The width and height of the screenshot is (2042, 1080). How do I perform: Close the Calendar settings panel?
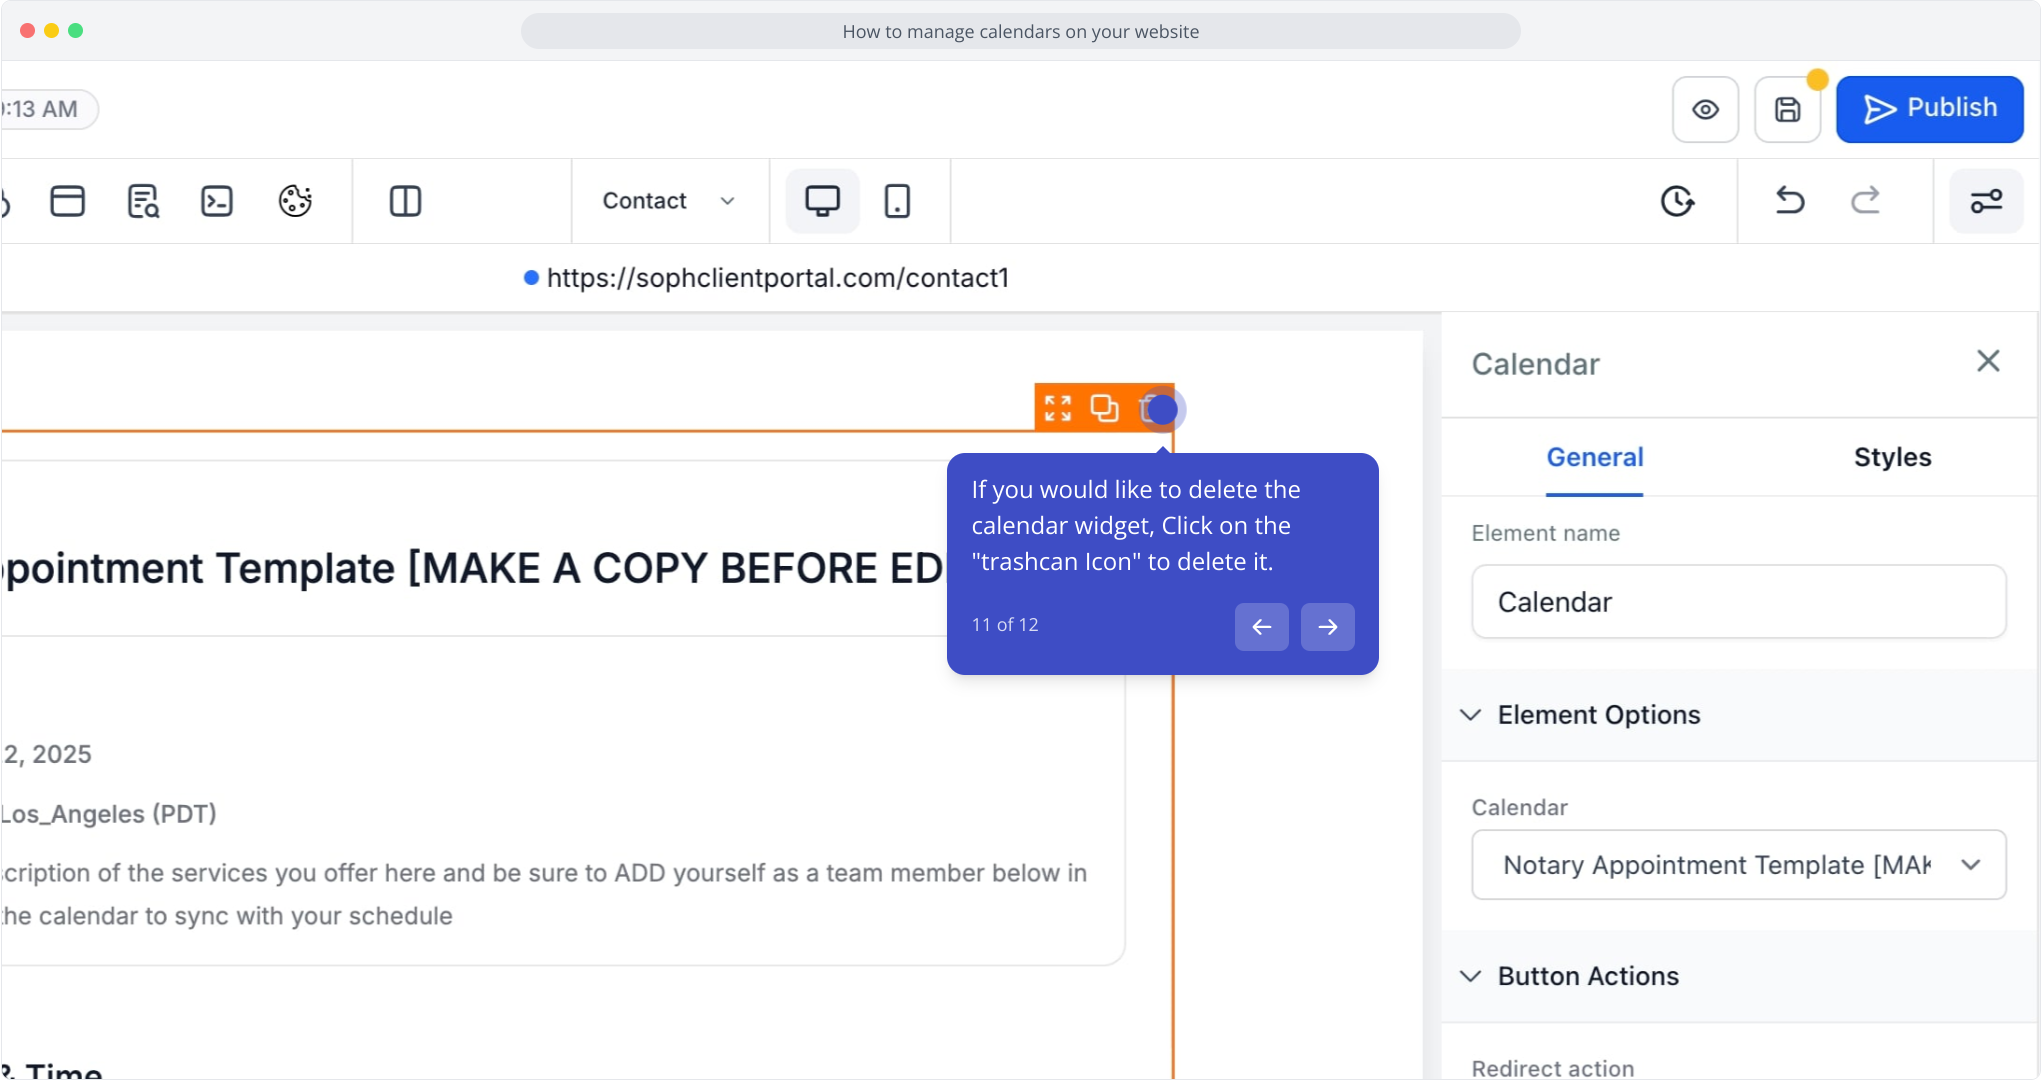tap(1988, 361)
